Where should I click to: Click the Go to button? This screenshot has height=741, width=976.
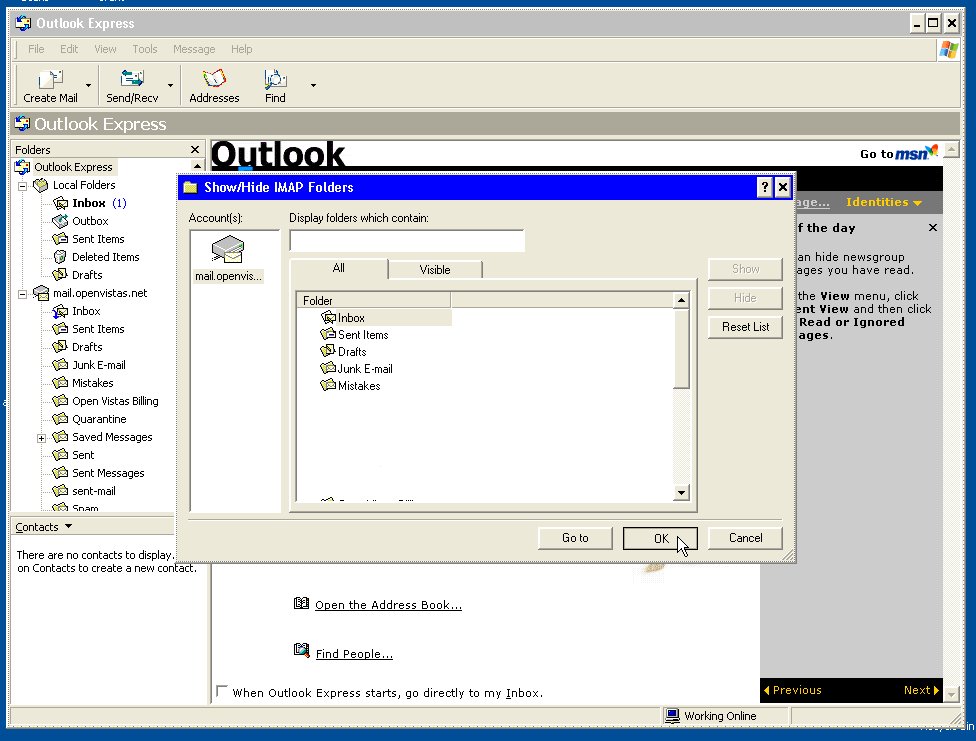click(575, 538)
